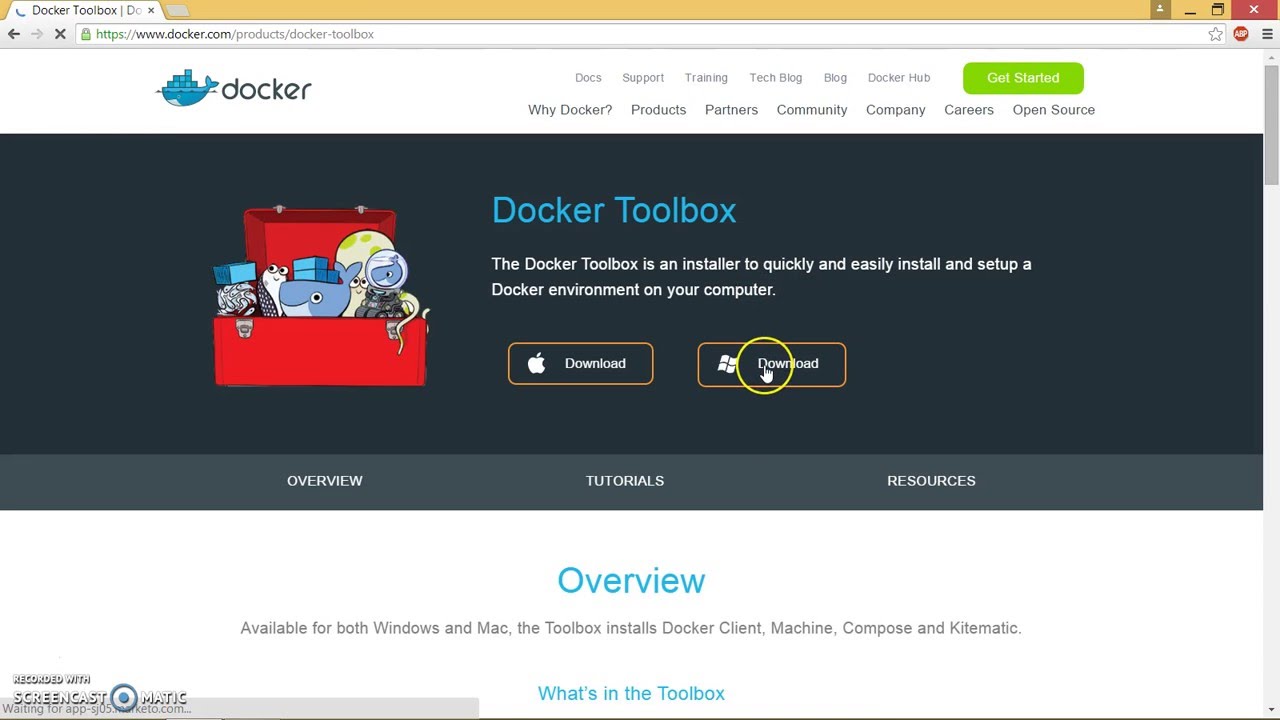Open the Training link
The width and height of the screenshot is (1280, 720).
[706, 78]
